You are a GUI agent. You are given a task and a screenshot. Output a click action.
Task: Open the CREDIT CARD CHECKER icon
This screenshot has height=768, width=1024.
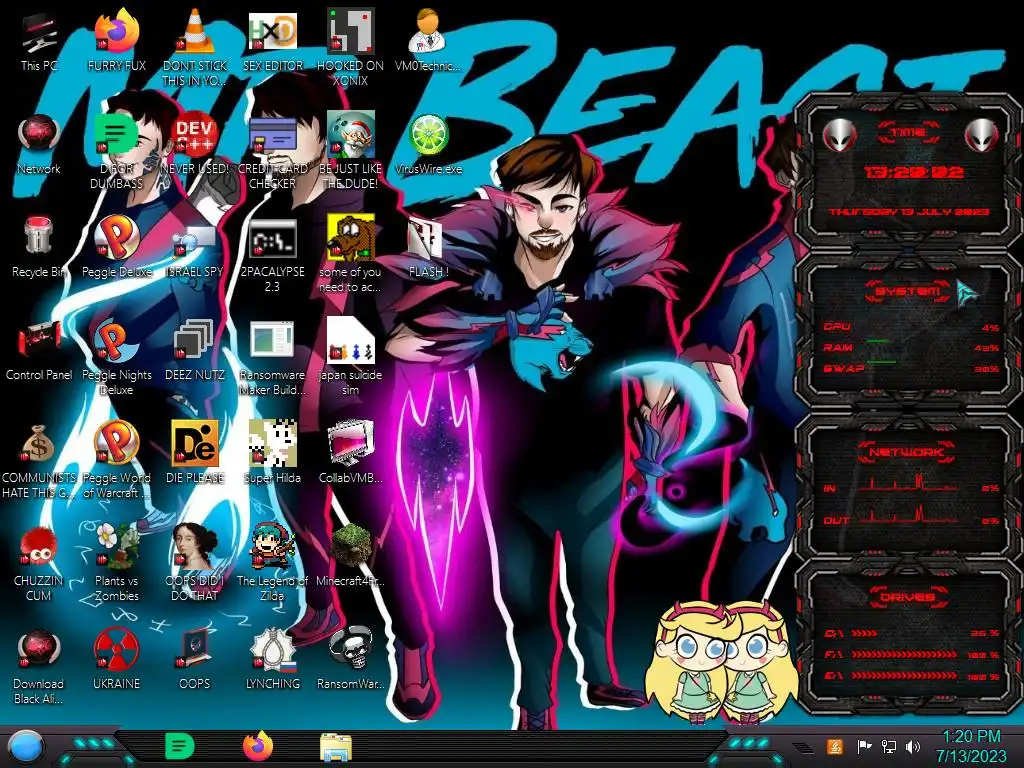click(272, 152)
